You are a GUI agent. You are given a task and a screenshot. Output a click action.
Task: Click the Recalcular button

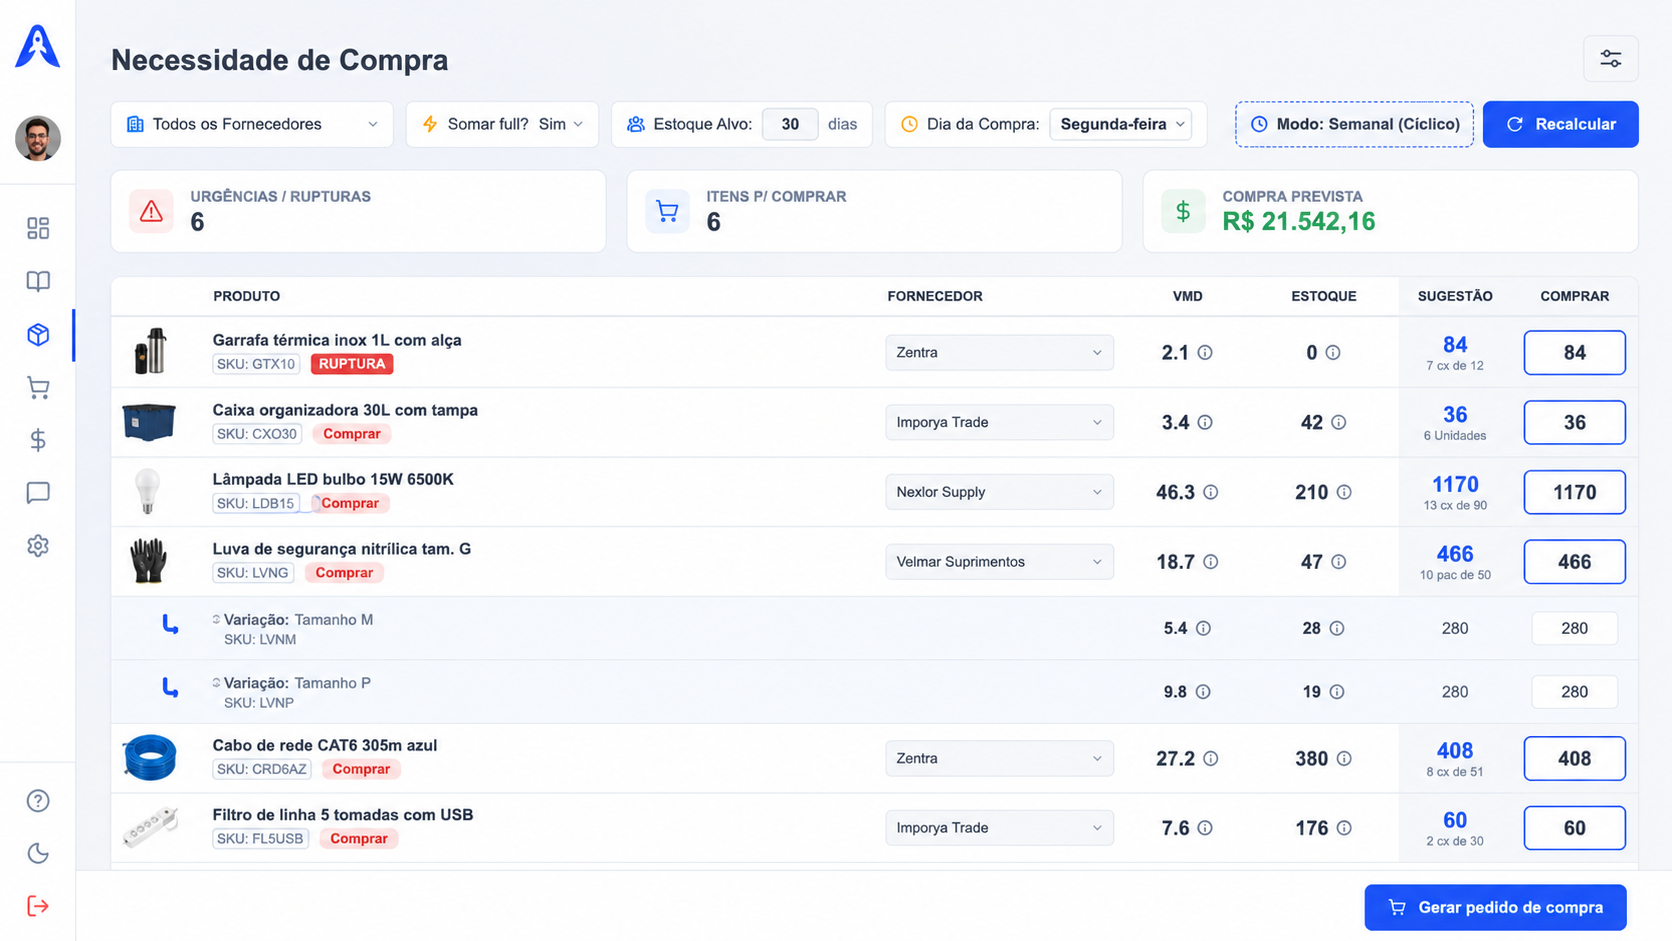(x=1560, y=124)
